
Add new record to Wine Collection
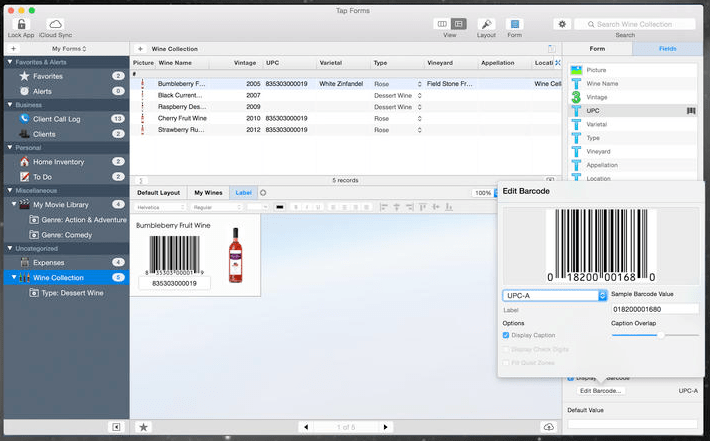tap(140, 48)
